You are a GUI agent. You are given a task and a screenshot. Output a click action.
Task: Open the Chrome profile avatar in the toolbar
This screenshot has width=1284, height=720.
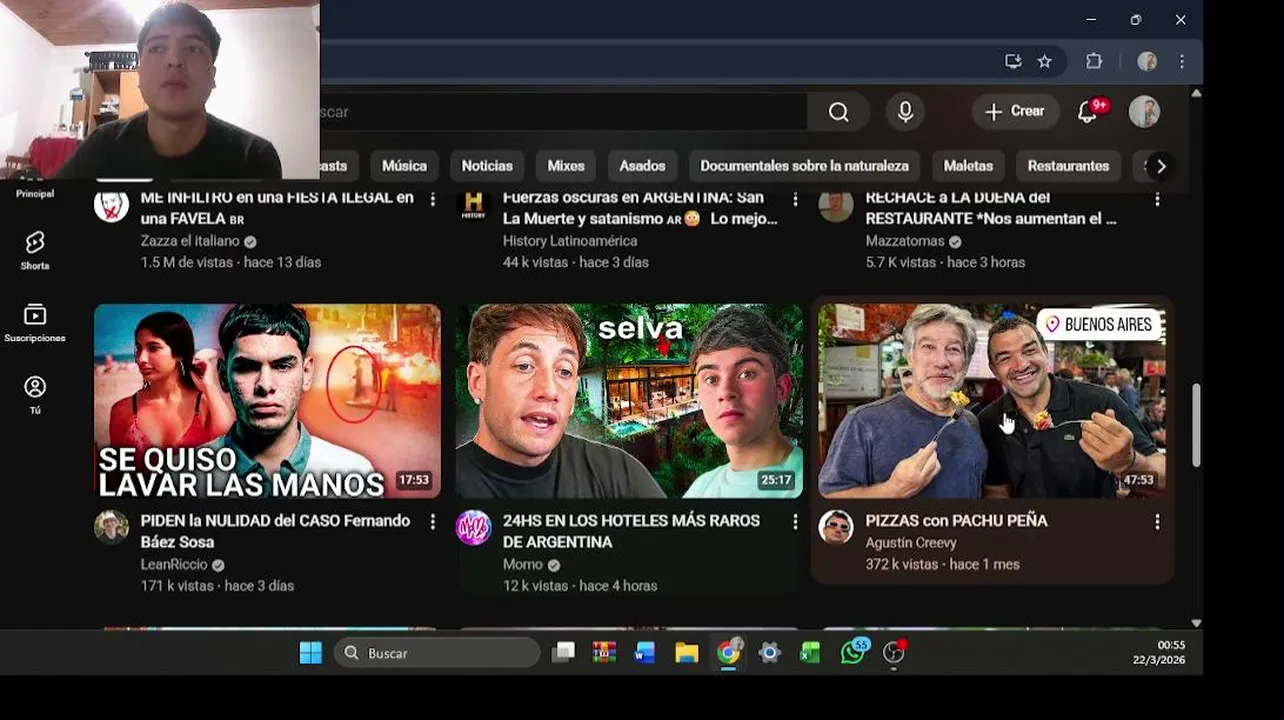(1147, 62)
